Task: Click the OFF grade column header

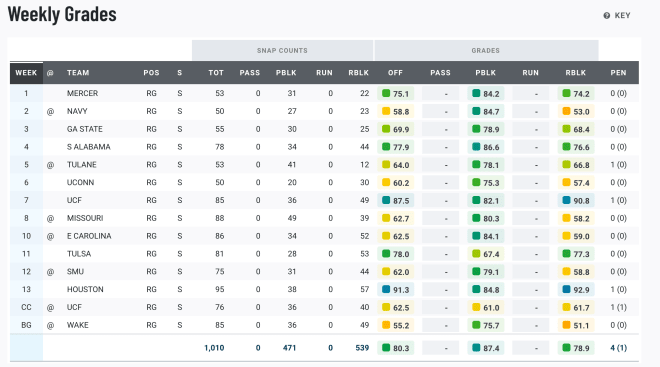Action: click(x=395, y=73)
